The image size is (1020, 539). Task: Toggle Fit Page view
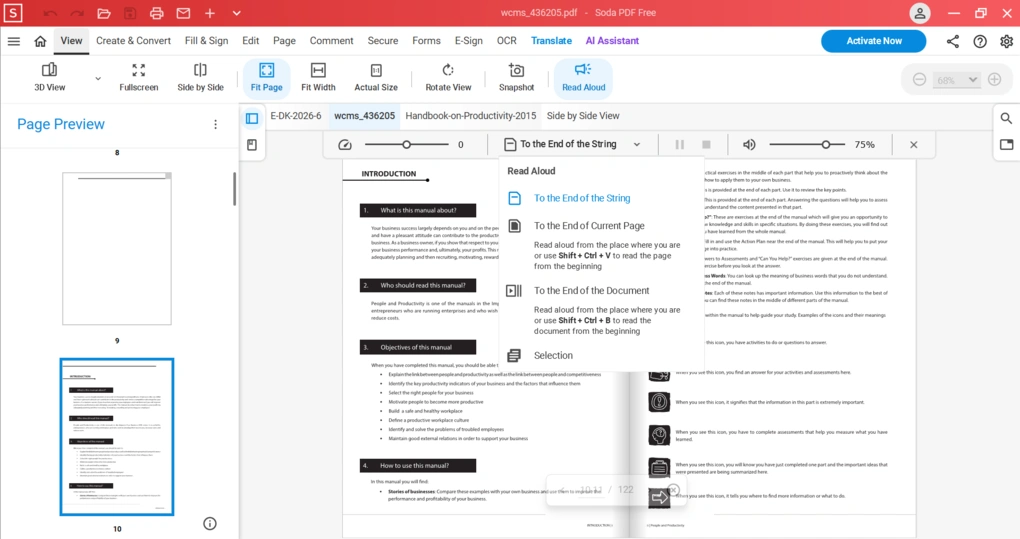267,77
